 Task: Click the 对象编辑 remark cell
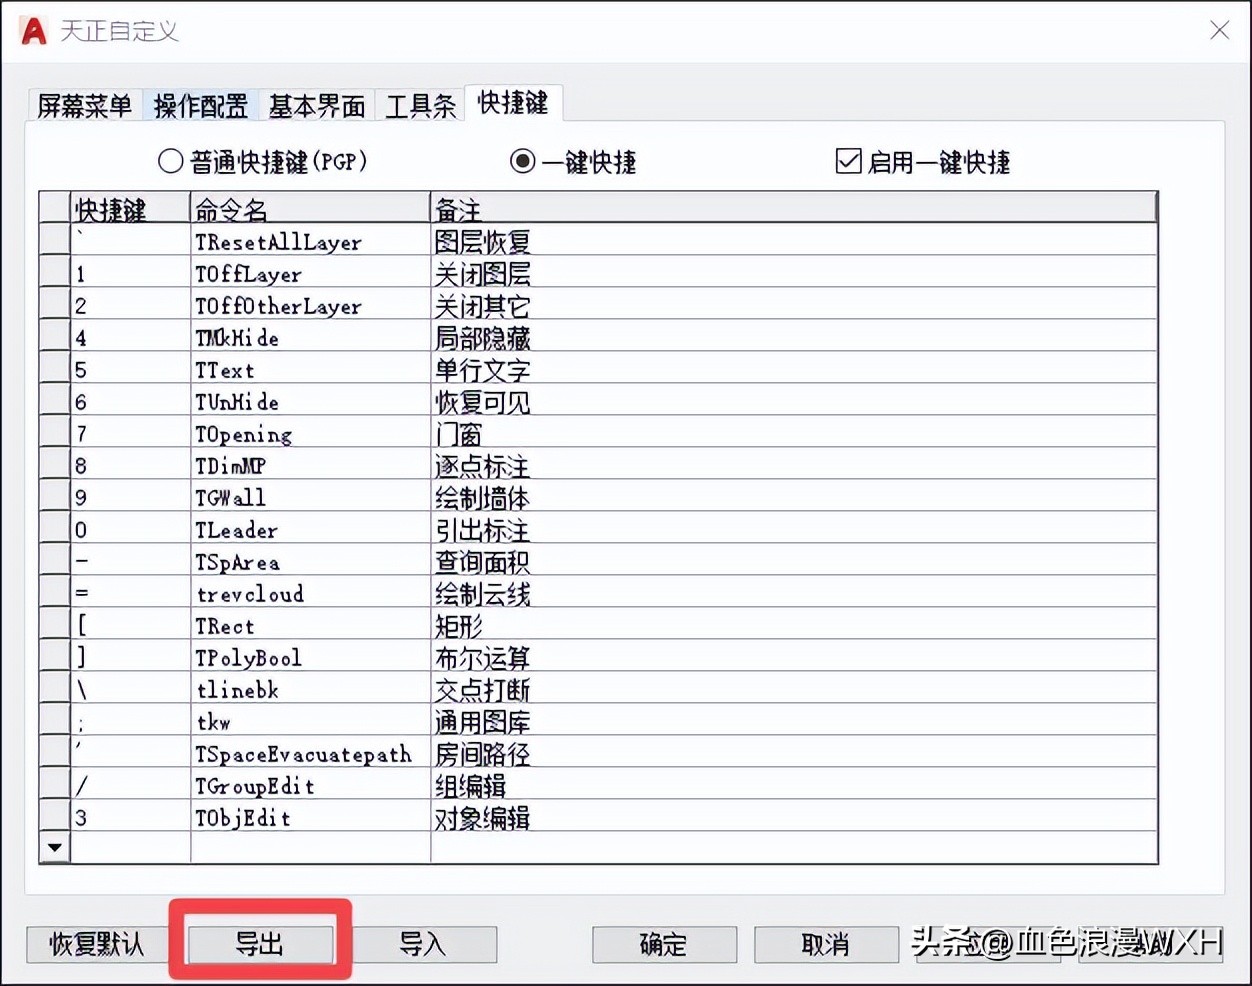[x=794, y=817]
